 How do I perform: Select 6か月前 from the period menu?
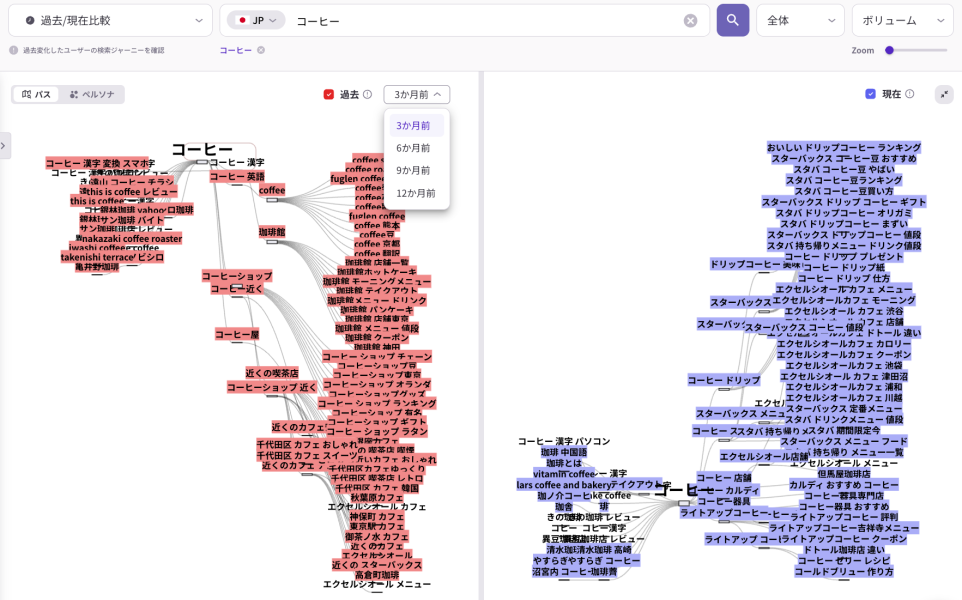click(413, 148)
